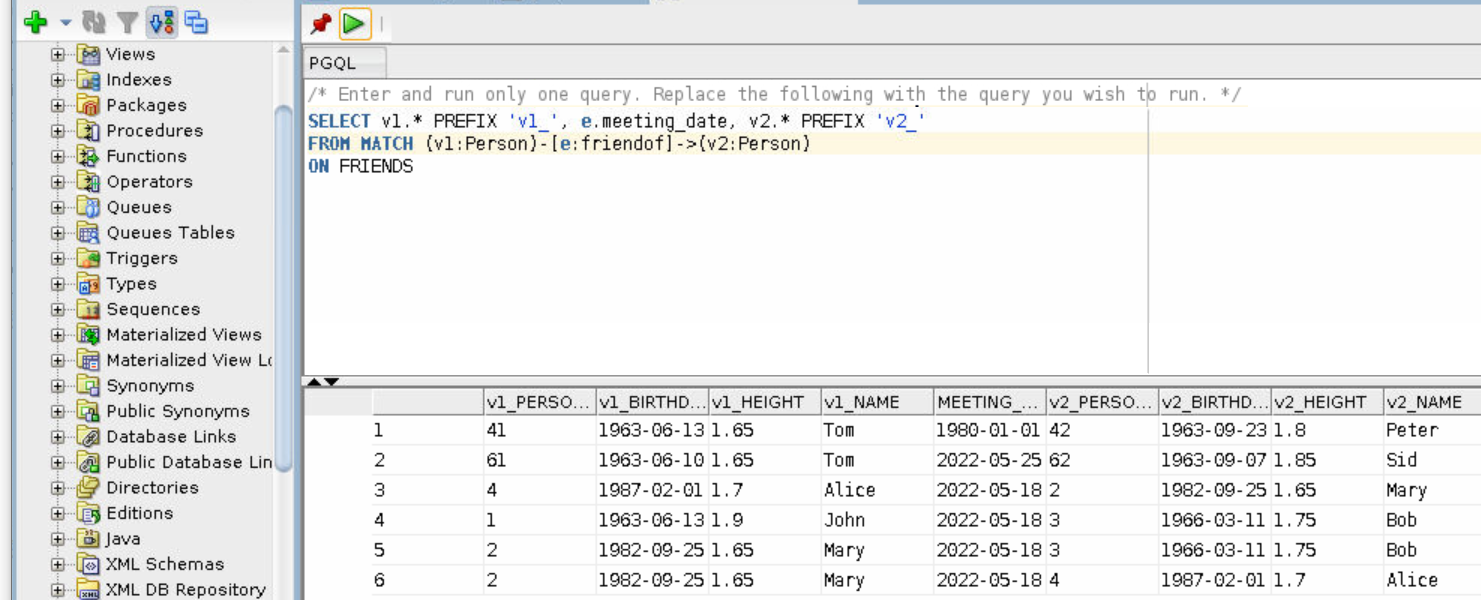Click the Triggers folder icon
The image size is (1481, 600).
(89, 258)
